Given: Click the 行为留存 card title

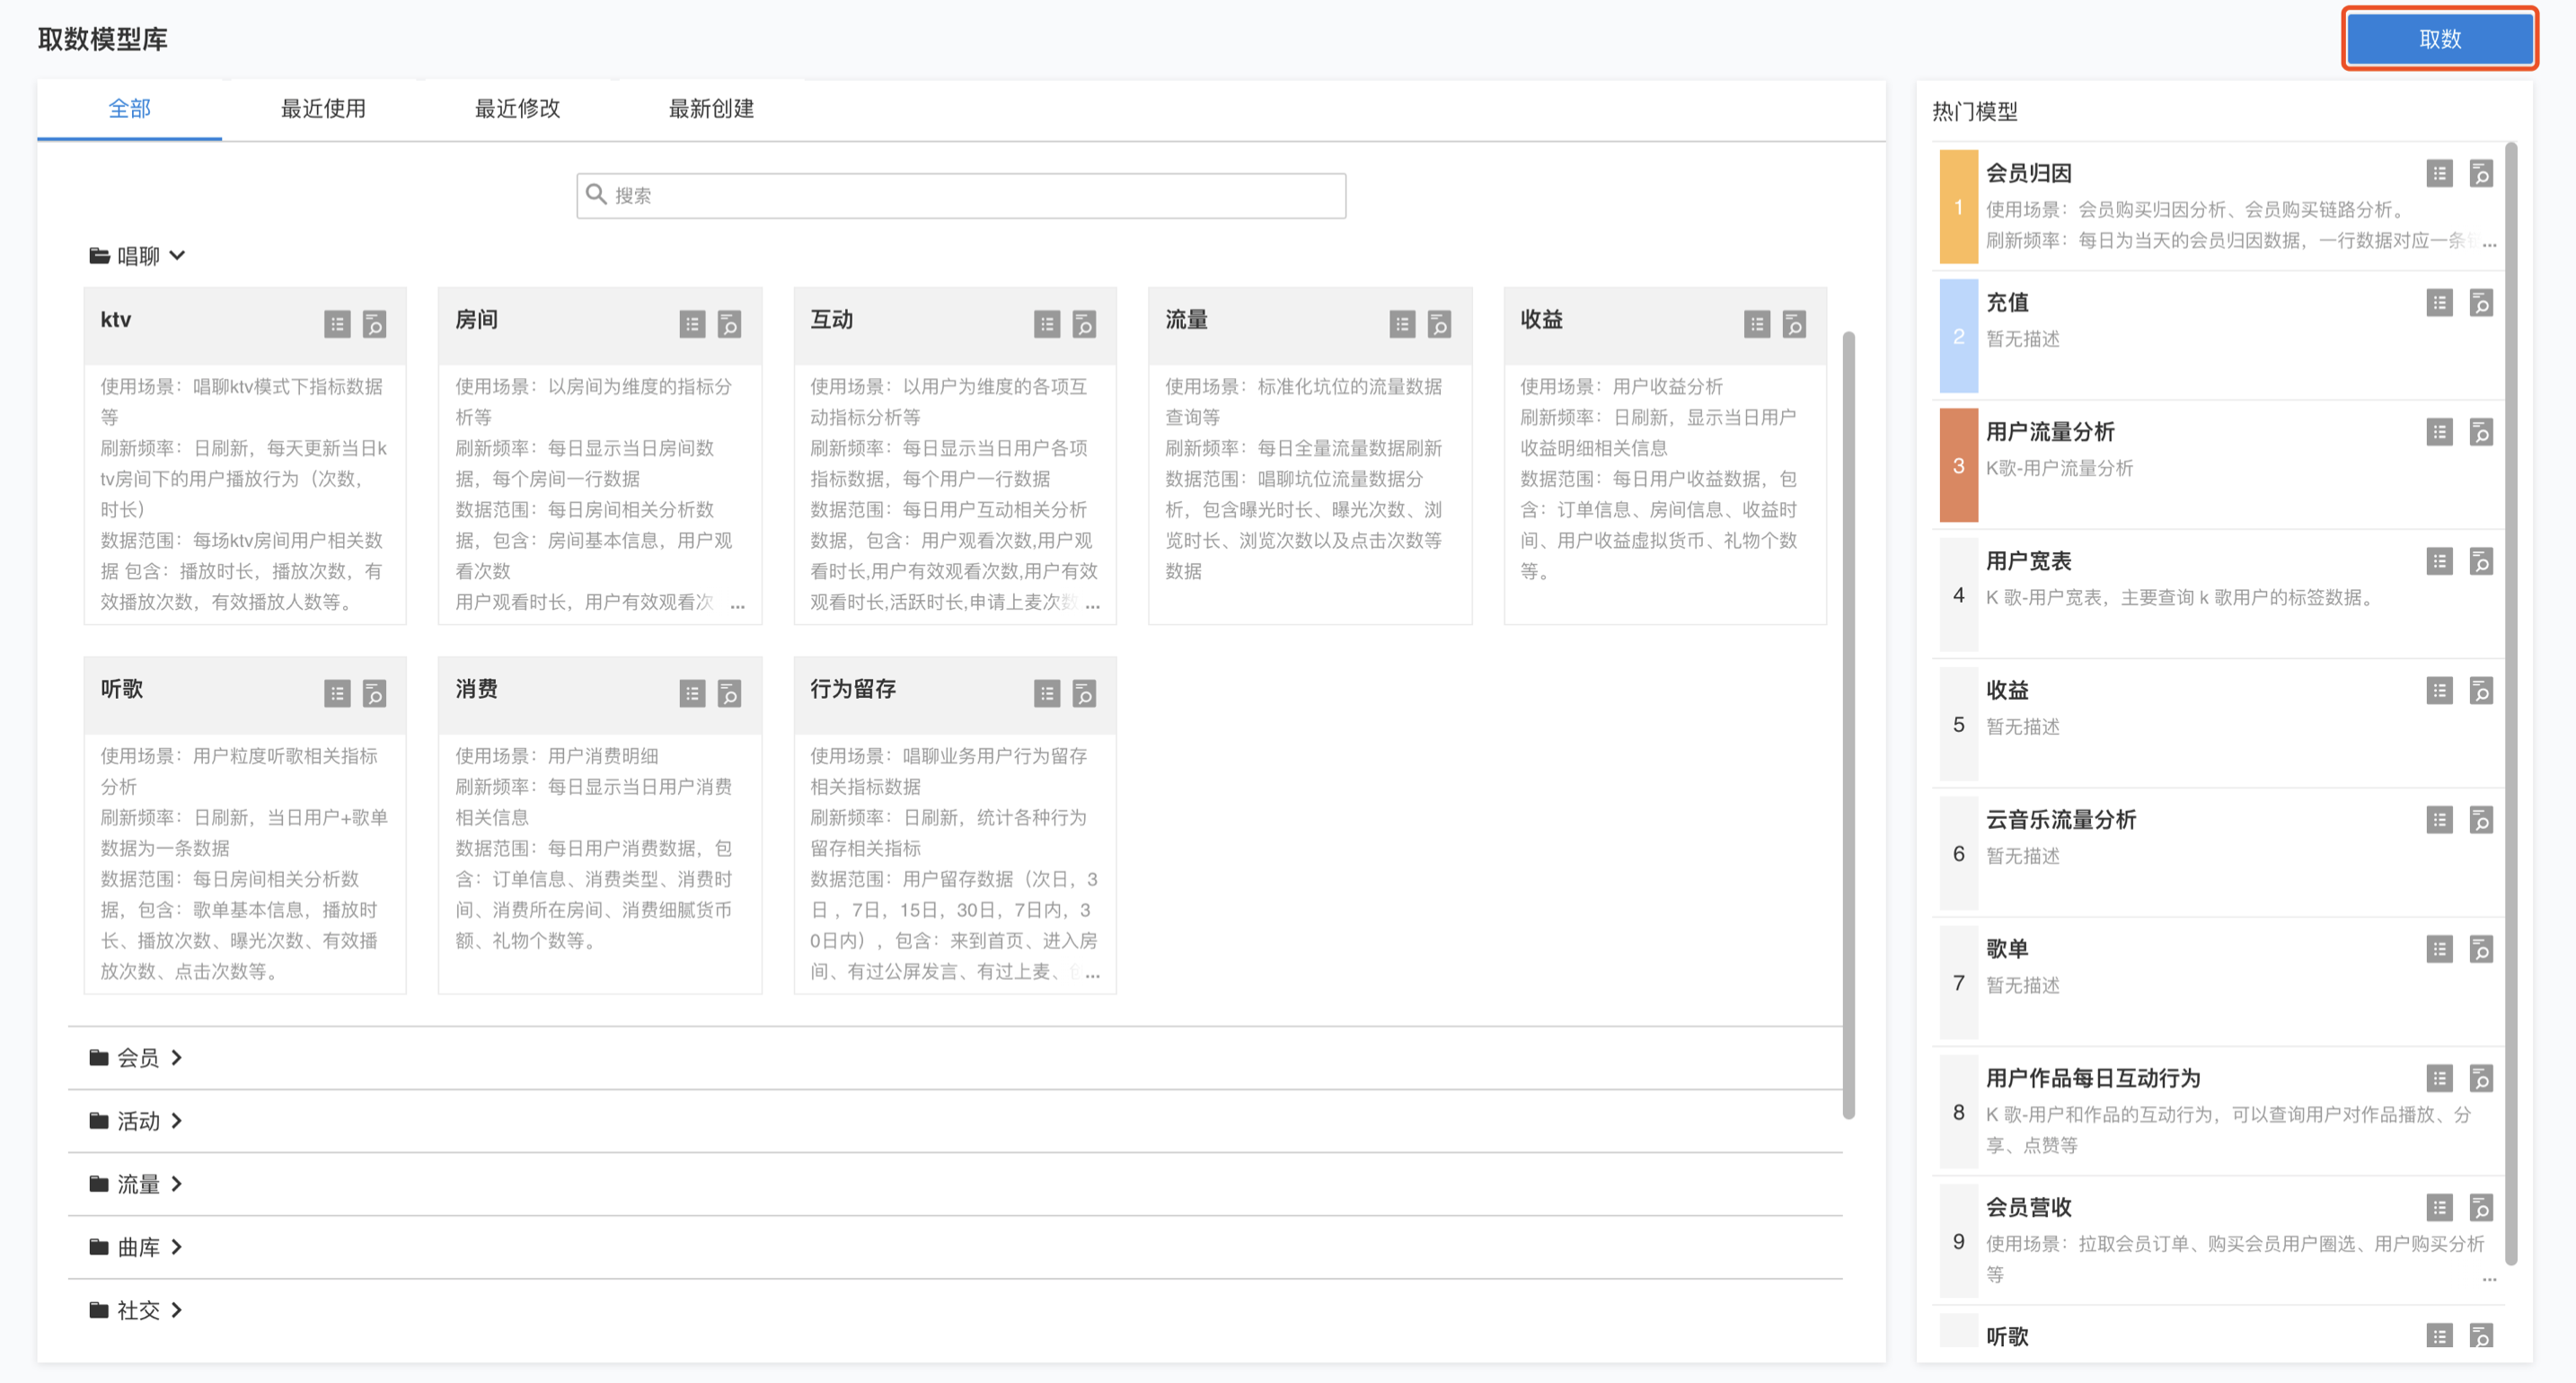Looking at the screenshot, I should 853,689.
